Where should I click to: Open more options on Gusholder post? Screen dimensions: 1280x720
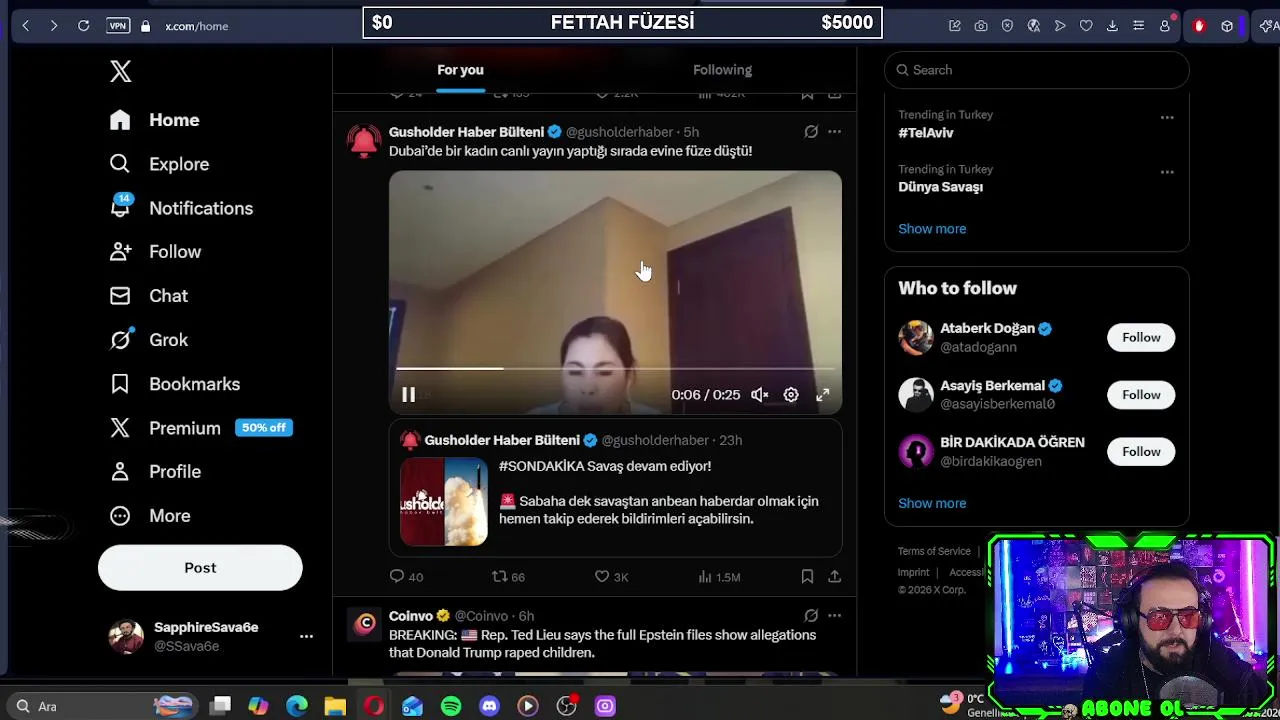point(834,132)
